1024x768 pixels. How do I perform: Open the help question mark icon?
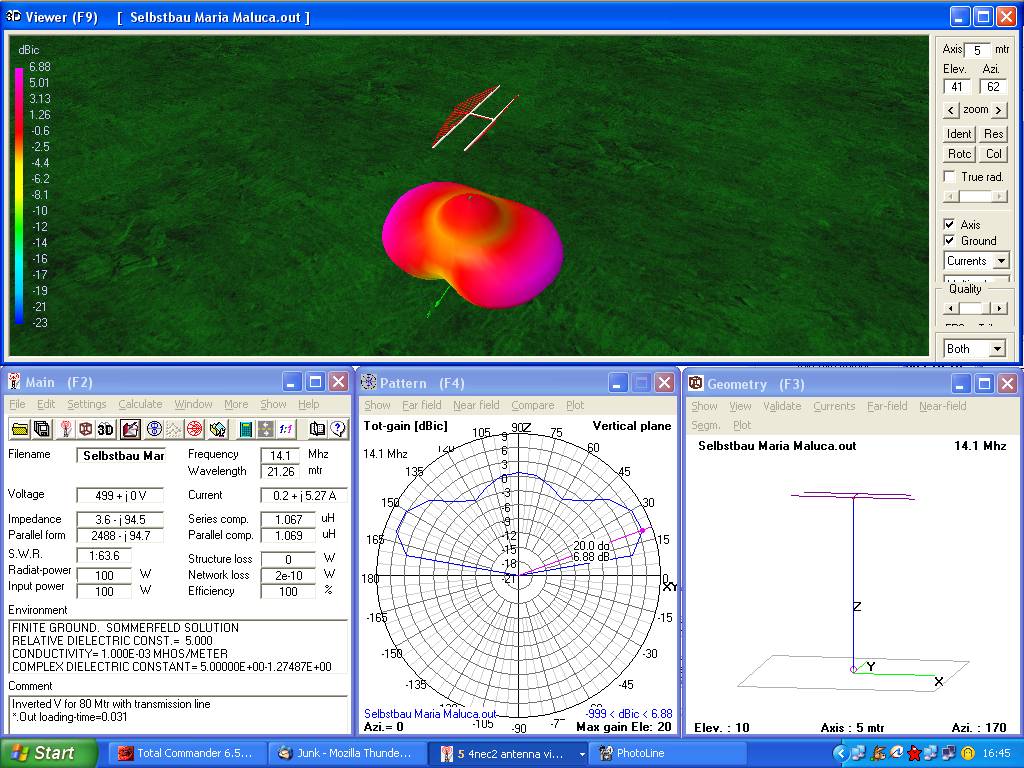[338, 429]
